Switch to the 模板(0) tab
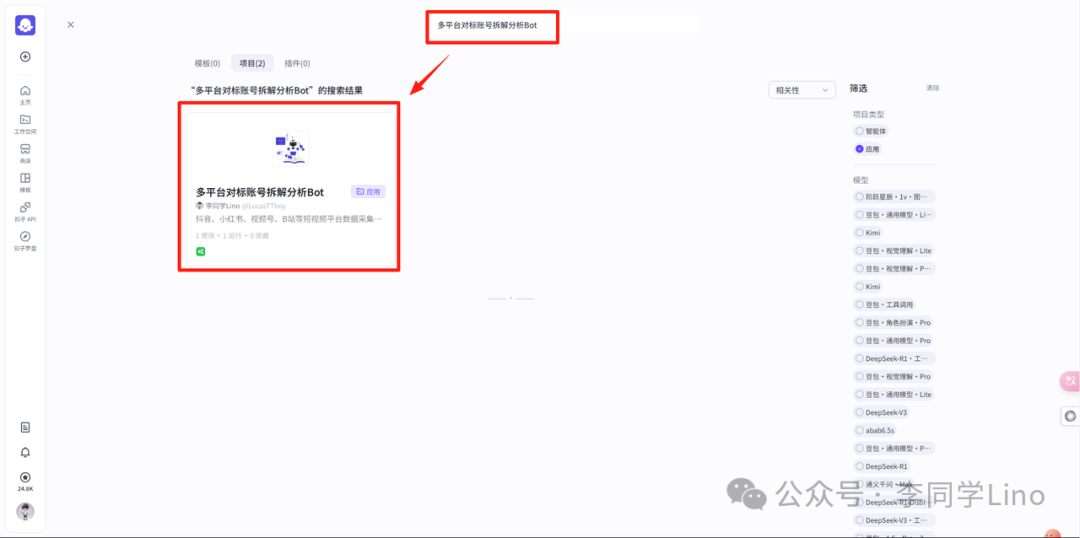 tap(207, 63)
